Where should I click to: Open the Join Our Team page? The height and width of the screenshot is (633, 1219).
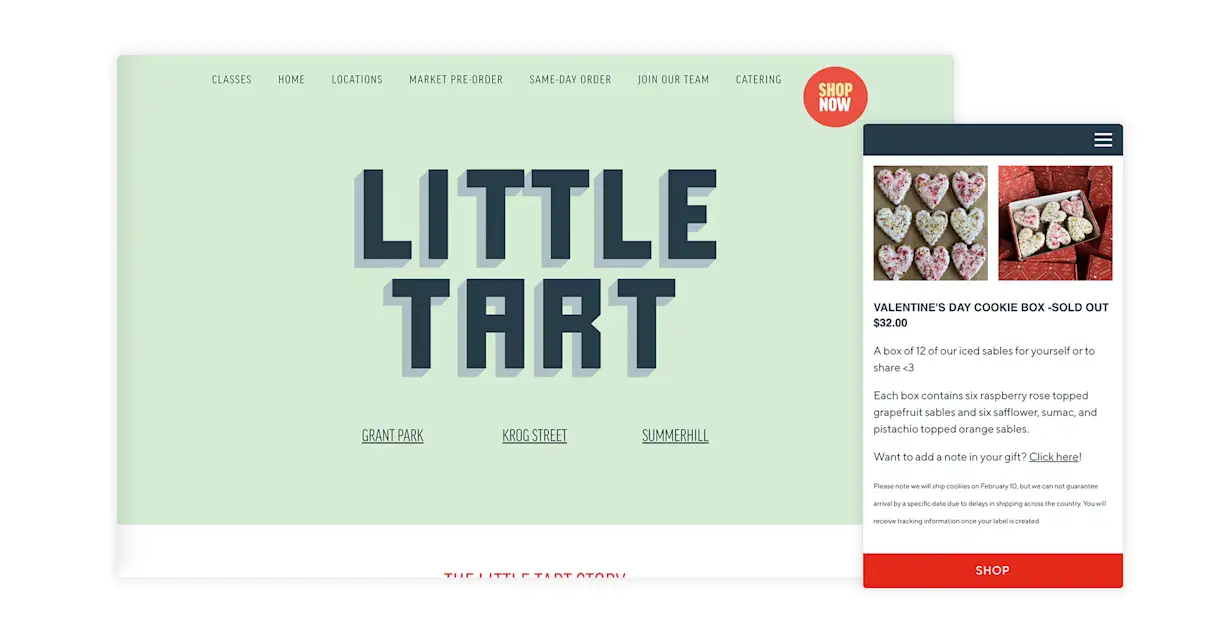coord(673,80)
